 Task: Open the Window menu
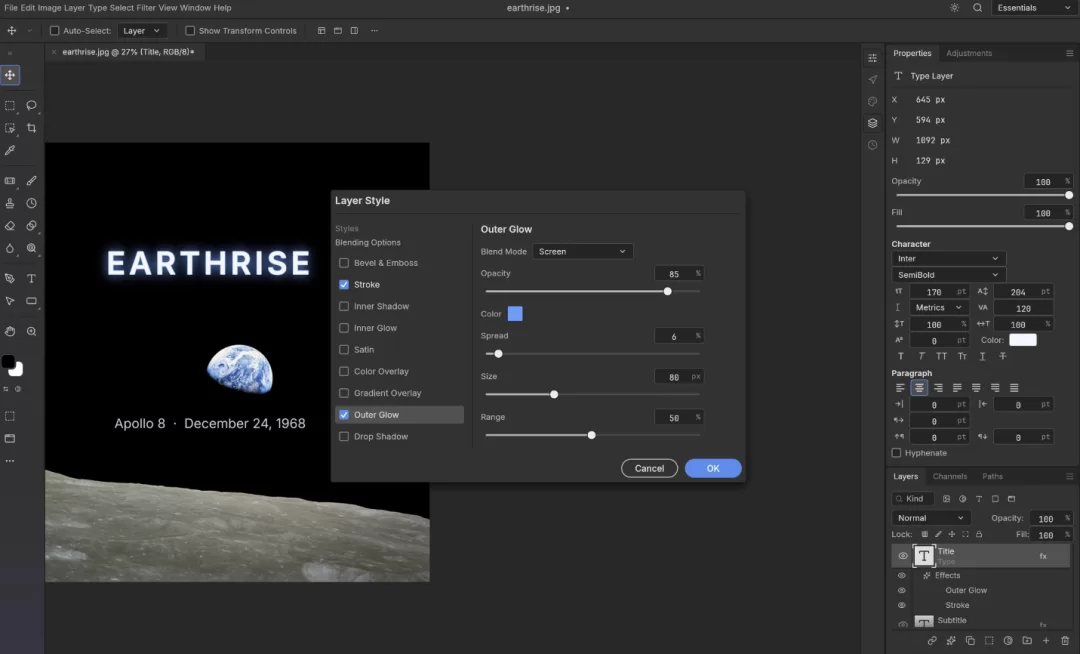point(195,8)
